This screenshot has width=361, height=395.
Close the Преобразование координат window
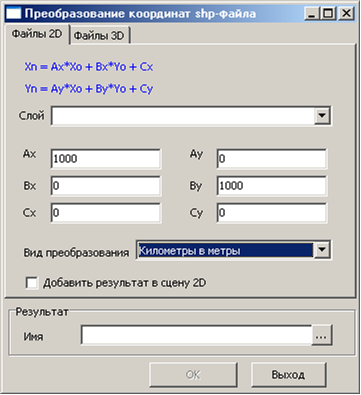[346, 14]
